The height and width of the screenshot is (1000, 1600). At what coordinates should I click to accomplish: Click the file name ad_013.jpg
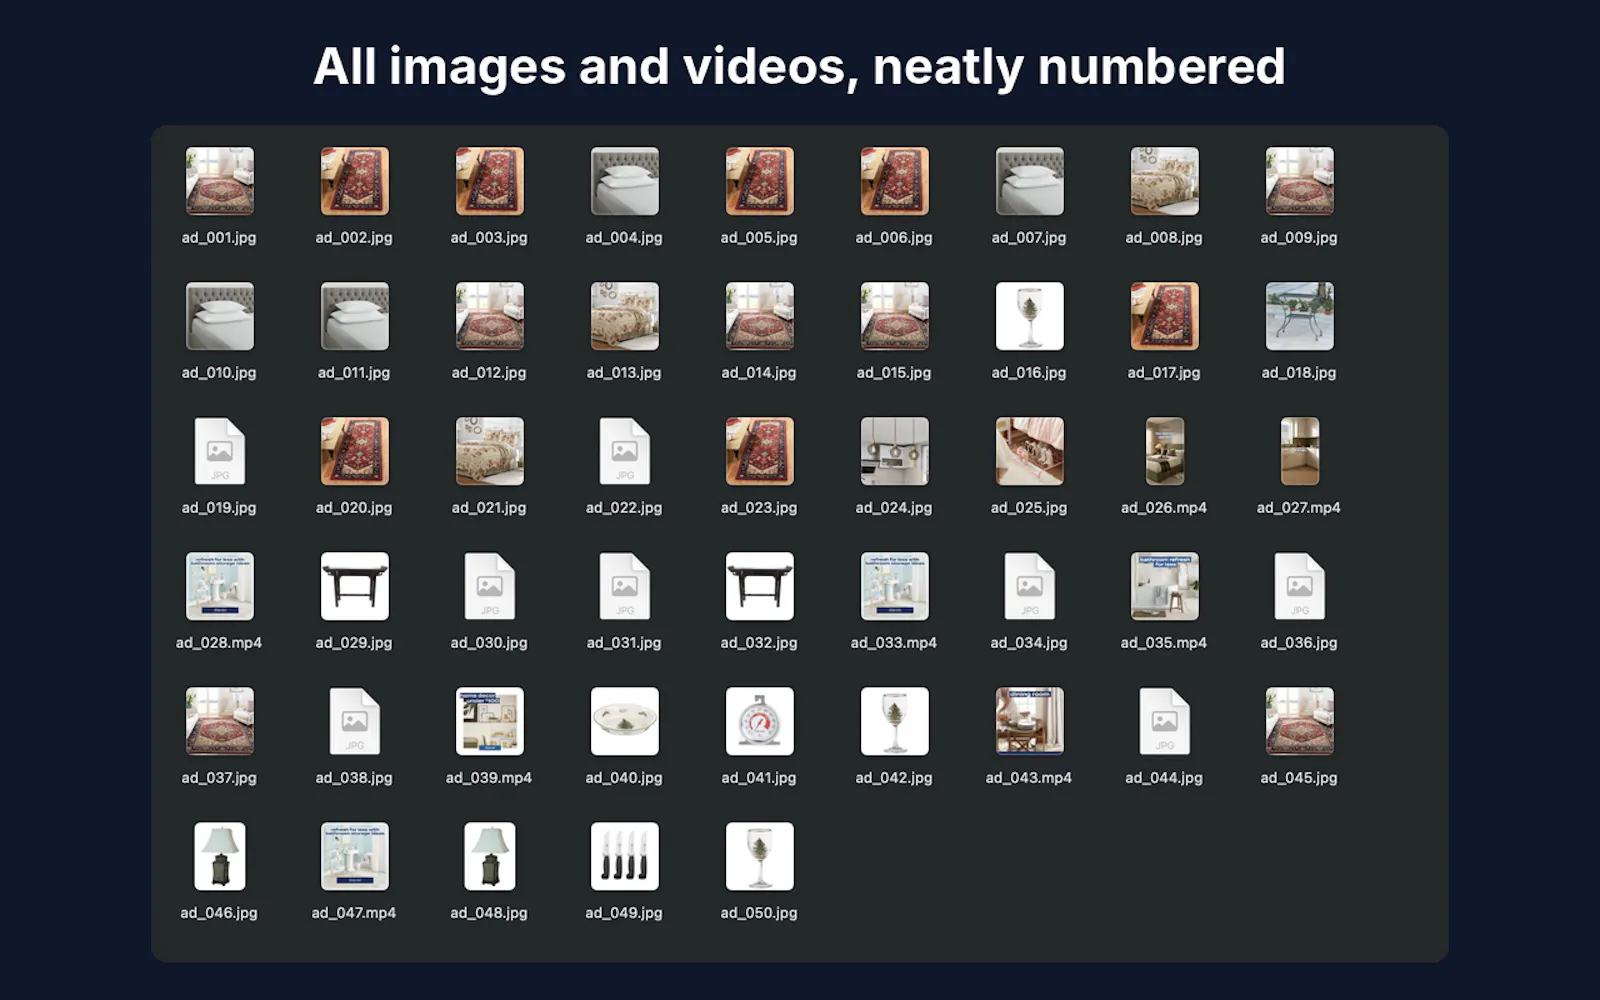pyautogui.click(x=624, y=373)
